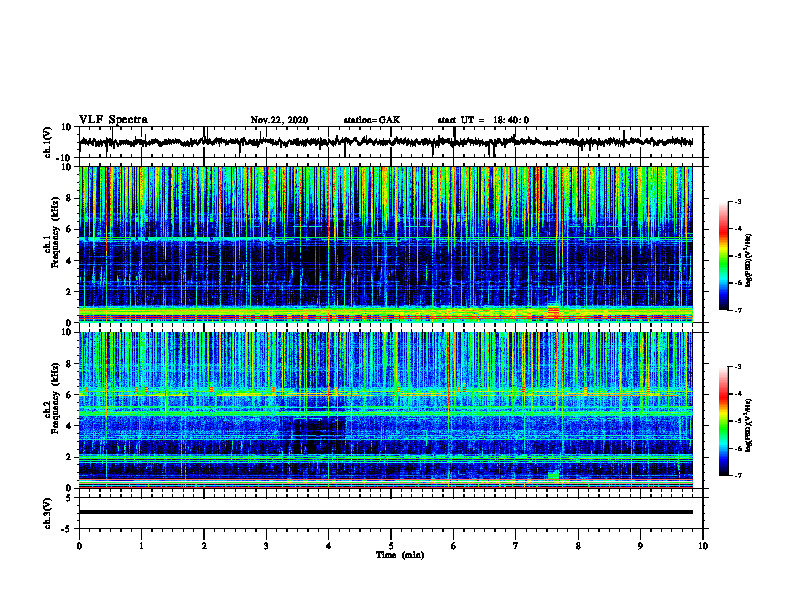Click the "8" kHz tick of ch.1 spectrogram

pos(69,198)
